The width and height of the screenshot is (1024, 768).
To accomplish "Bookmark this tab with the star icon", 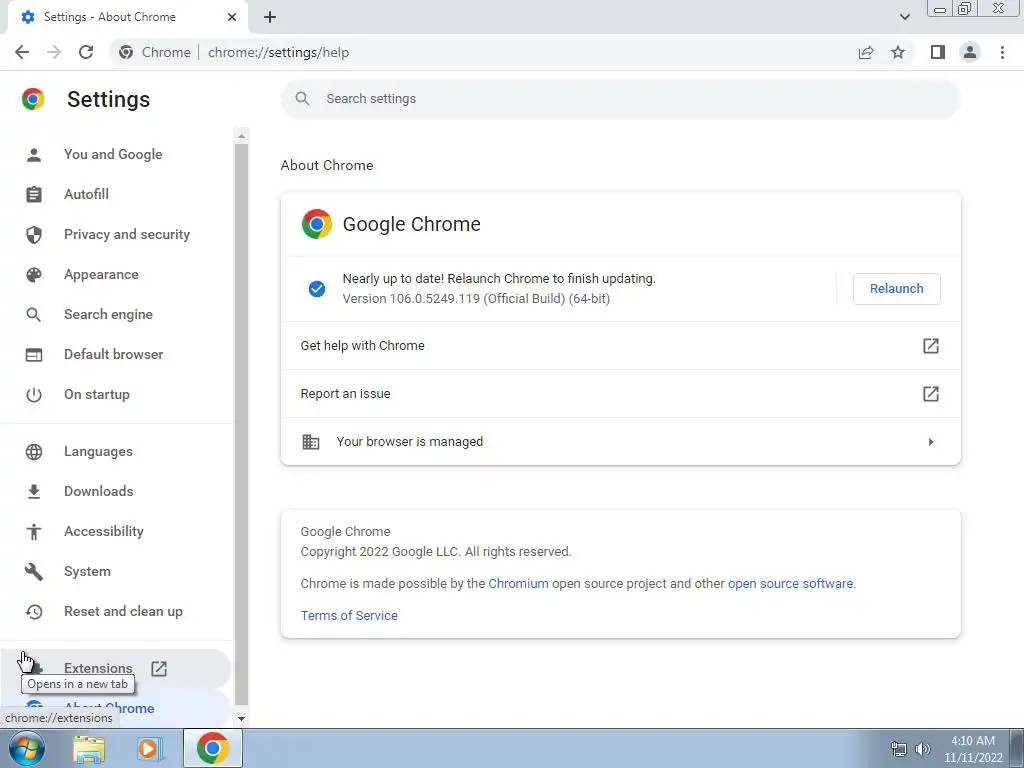I will click(x=898, y=52).
